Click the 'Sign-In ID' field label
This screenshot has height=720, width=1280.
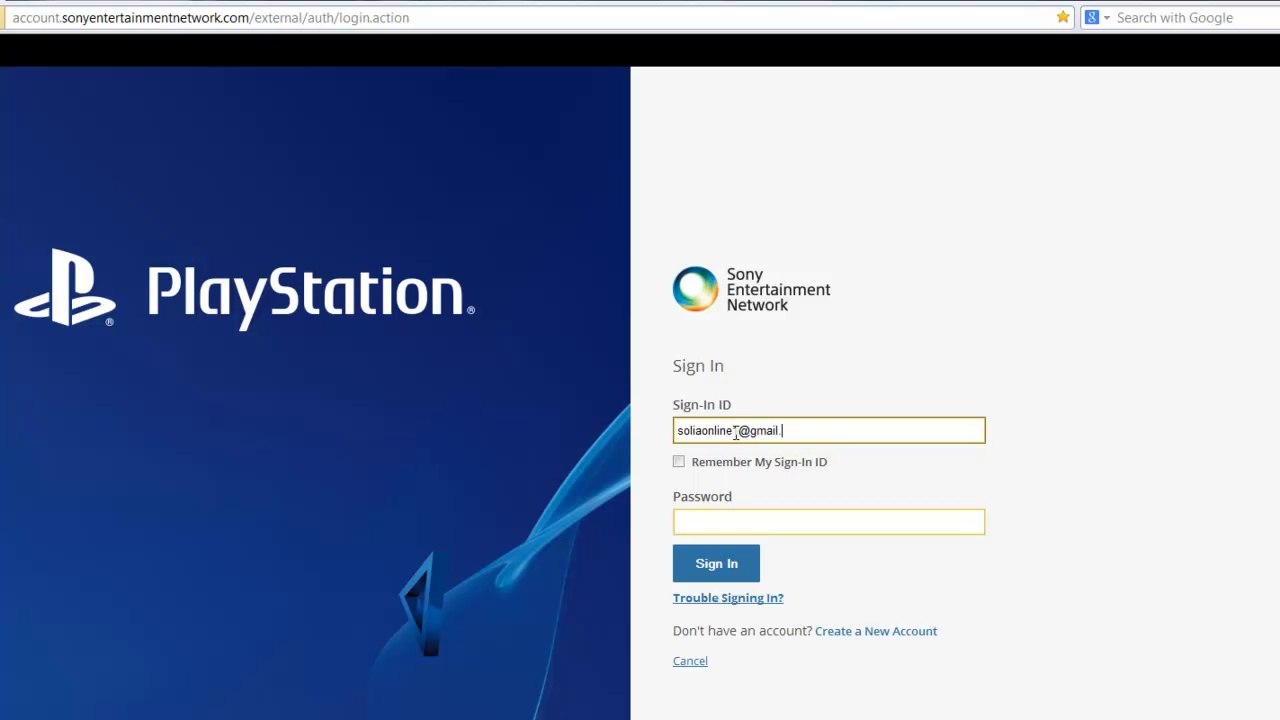coord(702,405)
